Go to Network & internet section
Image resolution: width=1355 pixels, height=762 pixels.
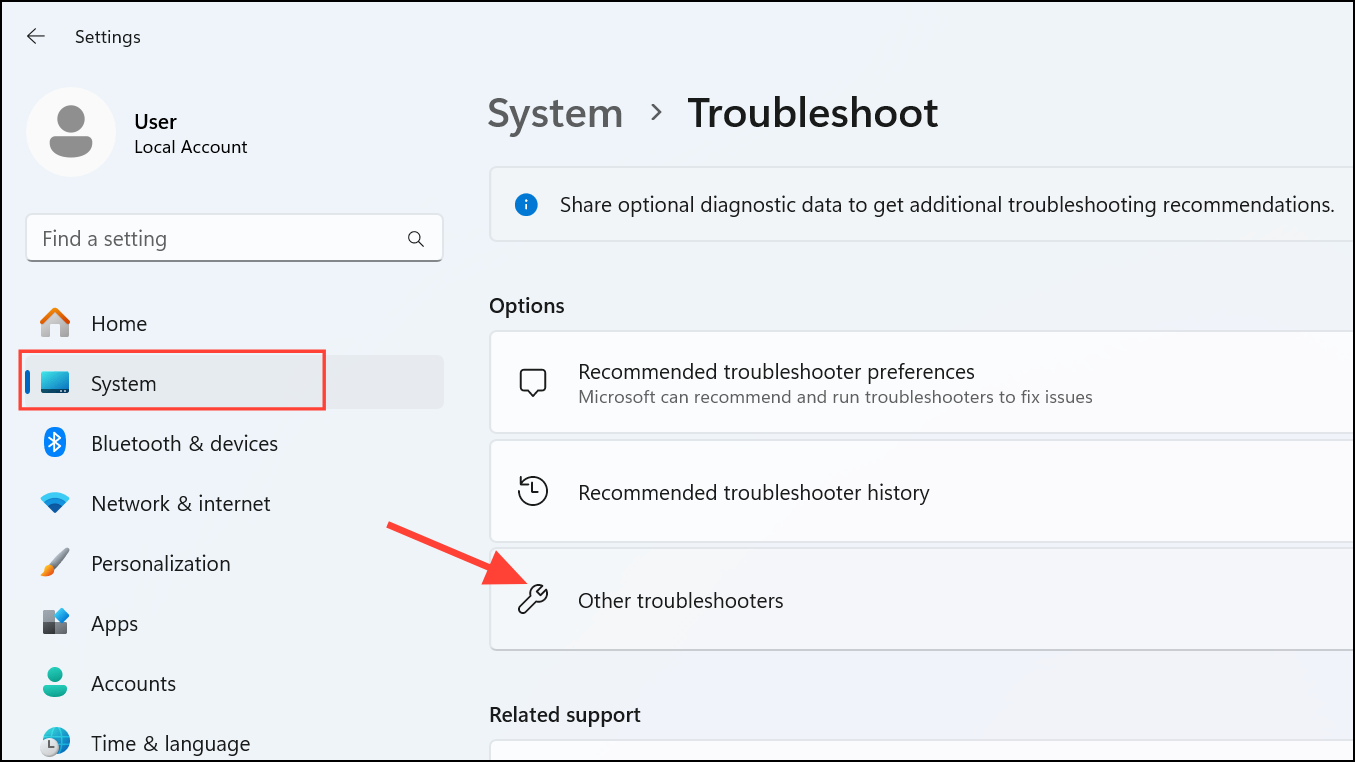(x=180, y=503)
